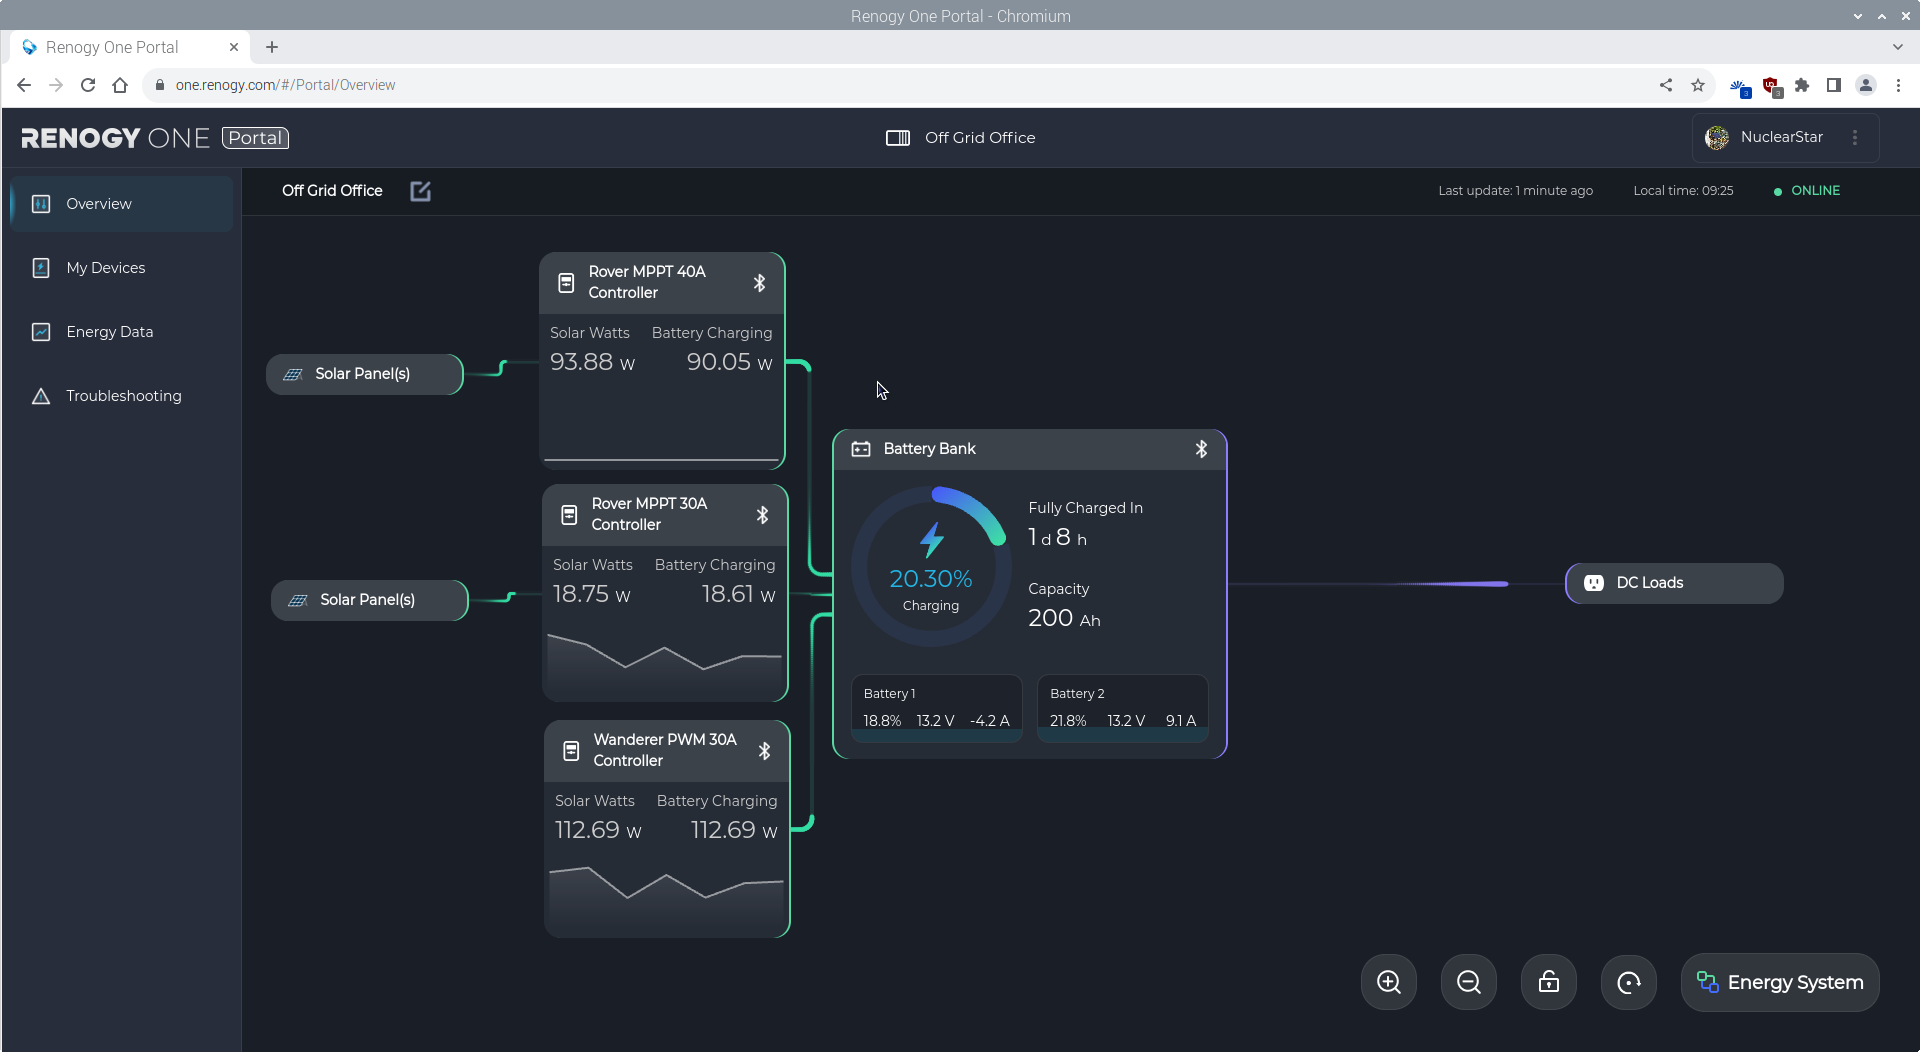The image size is (1920, 1052).
Task: Click the controller icon on Rover MPPT 30A card
Action: tap(569, 515)
